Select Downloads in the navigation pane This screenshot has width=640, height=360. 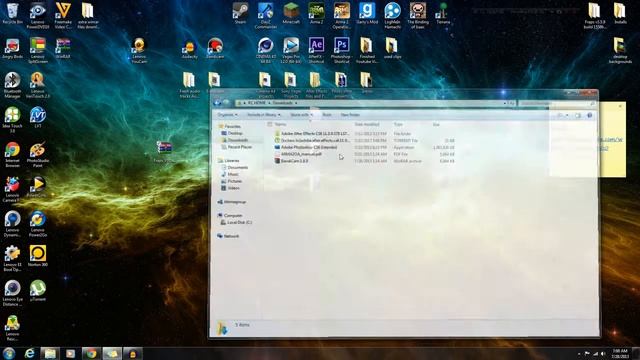click(238, 140)
